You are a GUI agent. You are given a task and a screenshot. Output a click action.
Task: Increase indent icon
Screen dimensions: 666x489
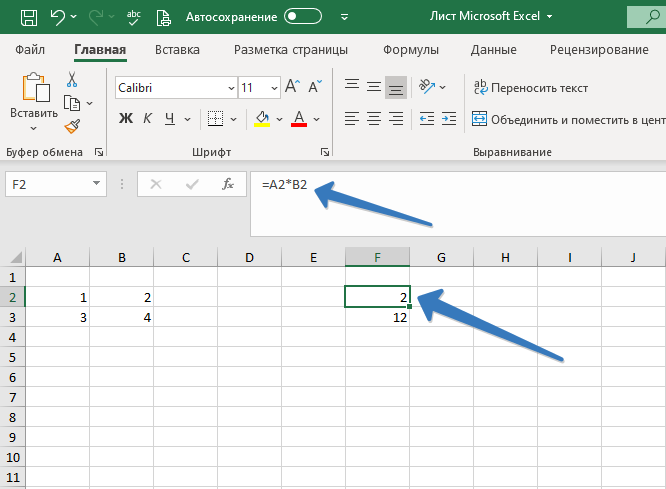449,119
